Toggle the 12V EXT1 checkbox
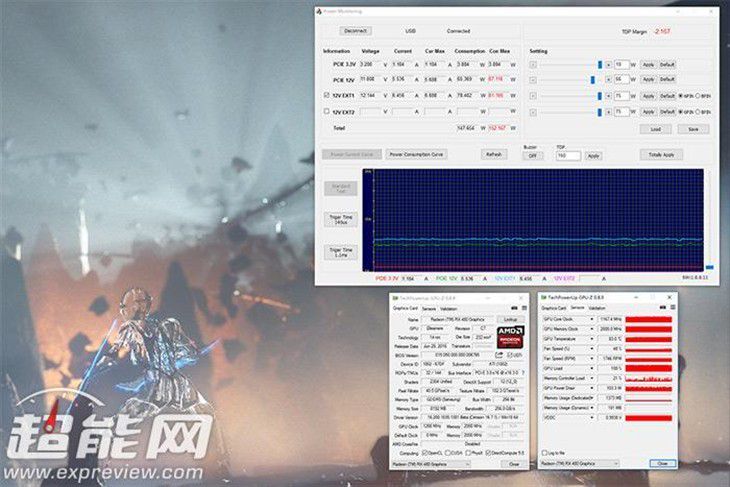730x487 pixels. (326, 95)
